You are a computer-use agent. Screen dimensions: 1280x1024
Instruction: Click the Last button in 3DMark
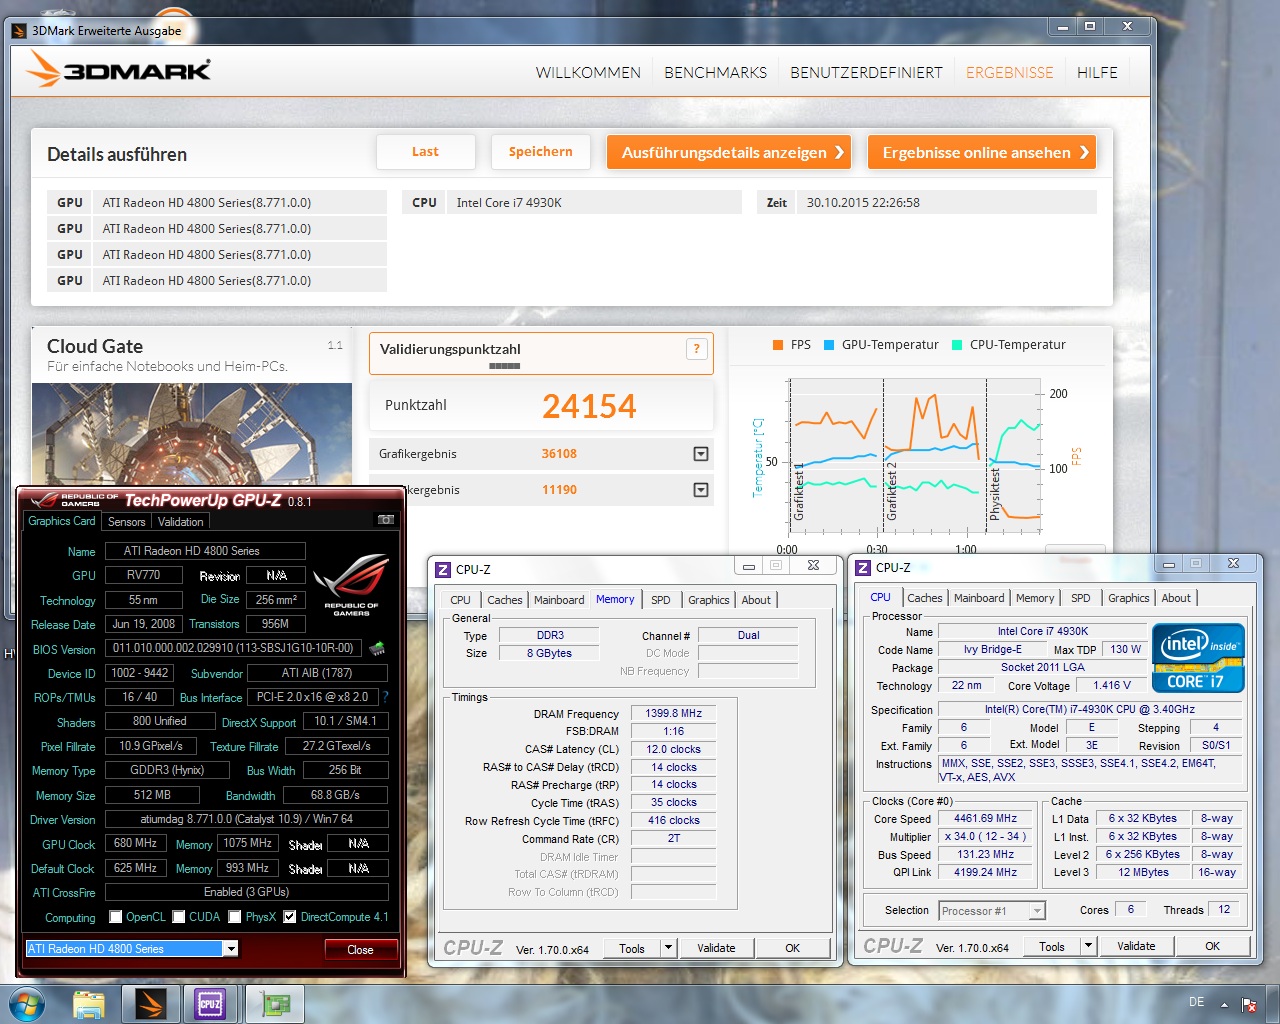pyautogui.click(x=425, y=152)
